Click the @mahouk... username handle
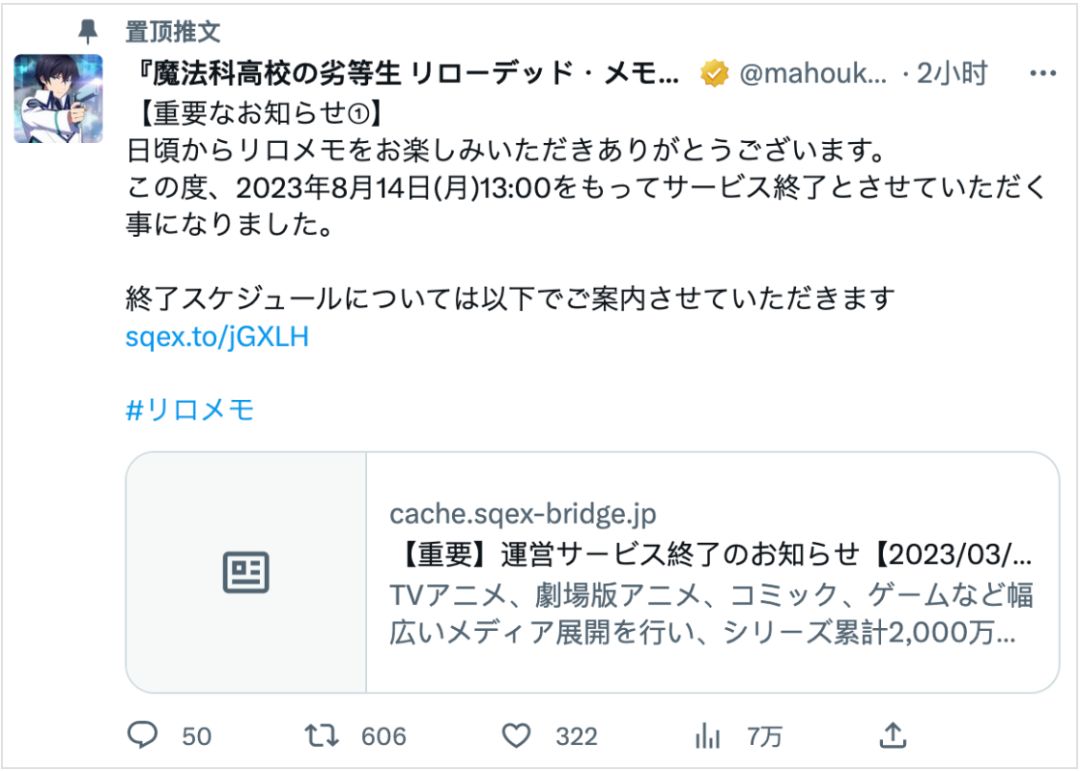Viewport: 1080px width, 771px height. click(812, 73)
